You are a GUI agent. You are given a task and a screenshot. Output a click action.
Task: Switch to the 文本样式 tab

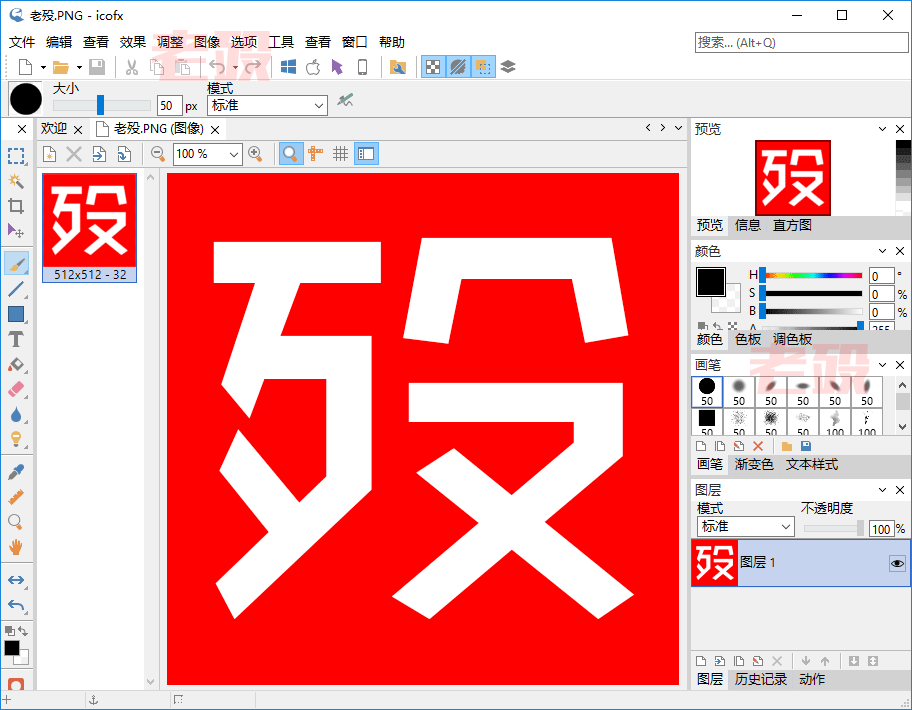[x=812, y=465]
